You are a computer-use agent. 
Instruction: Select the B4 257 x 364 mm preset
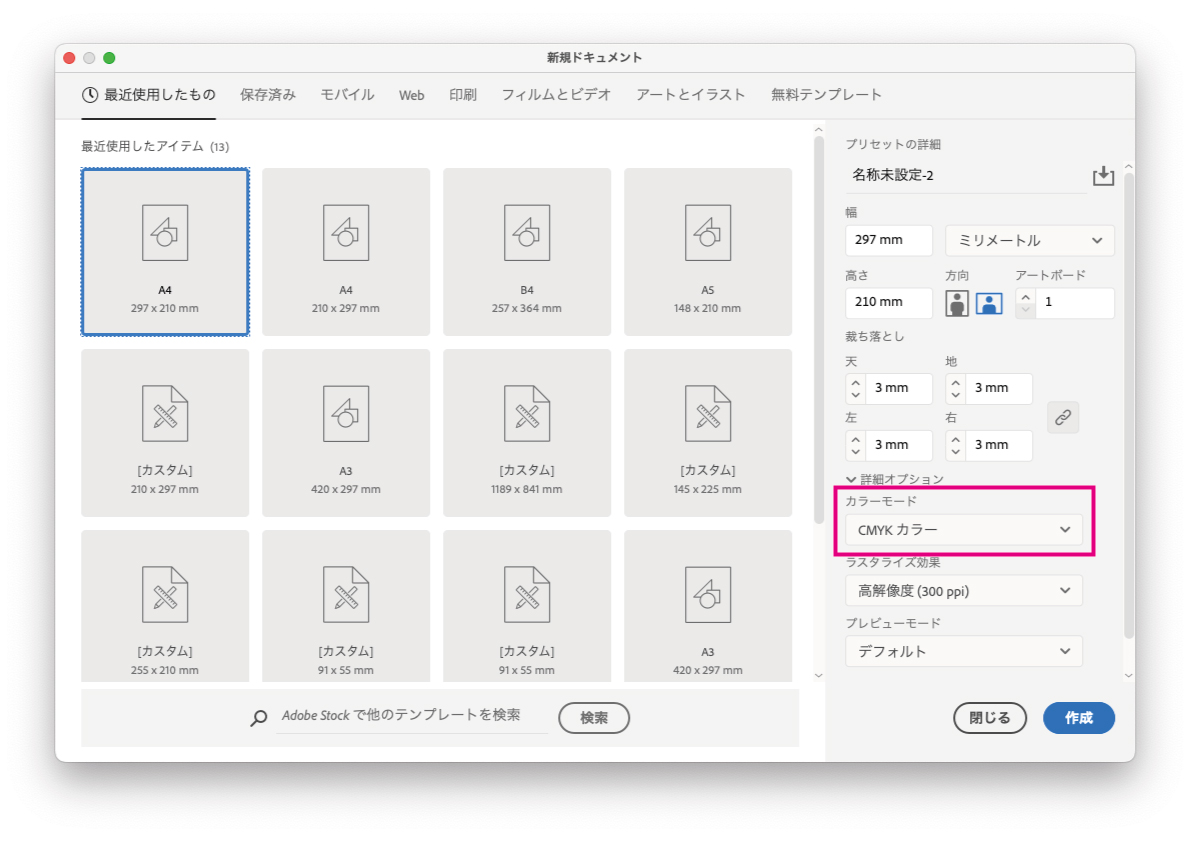[x=527, y=251]
